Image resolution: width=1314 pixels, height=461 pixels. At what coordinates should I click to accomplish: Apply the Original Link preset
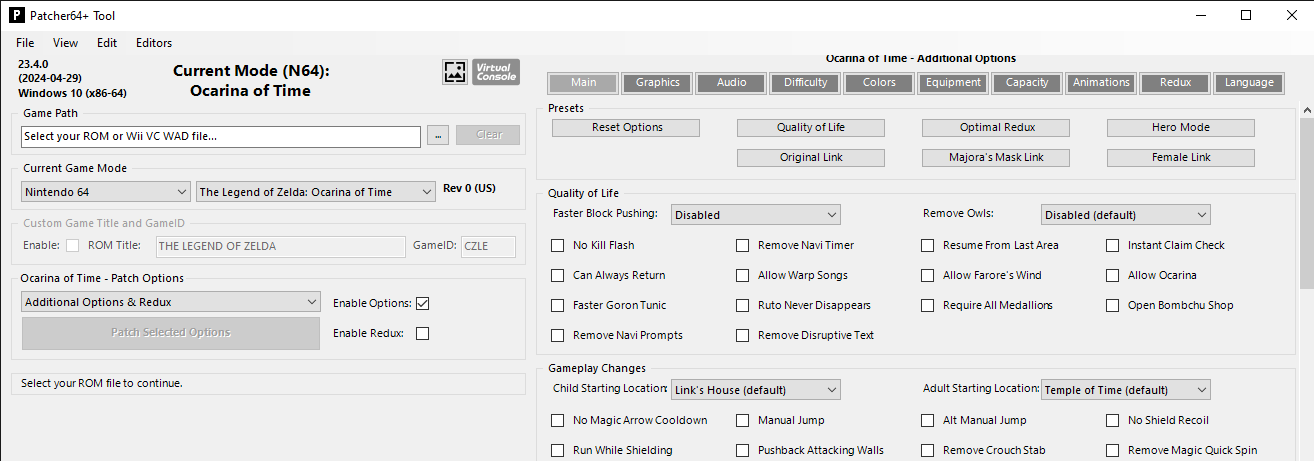pos(811,158)
